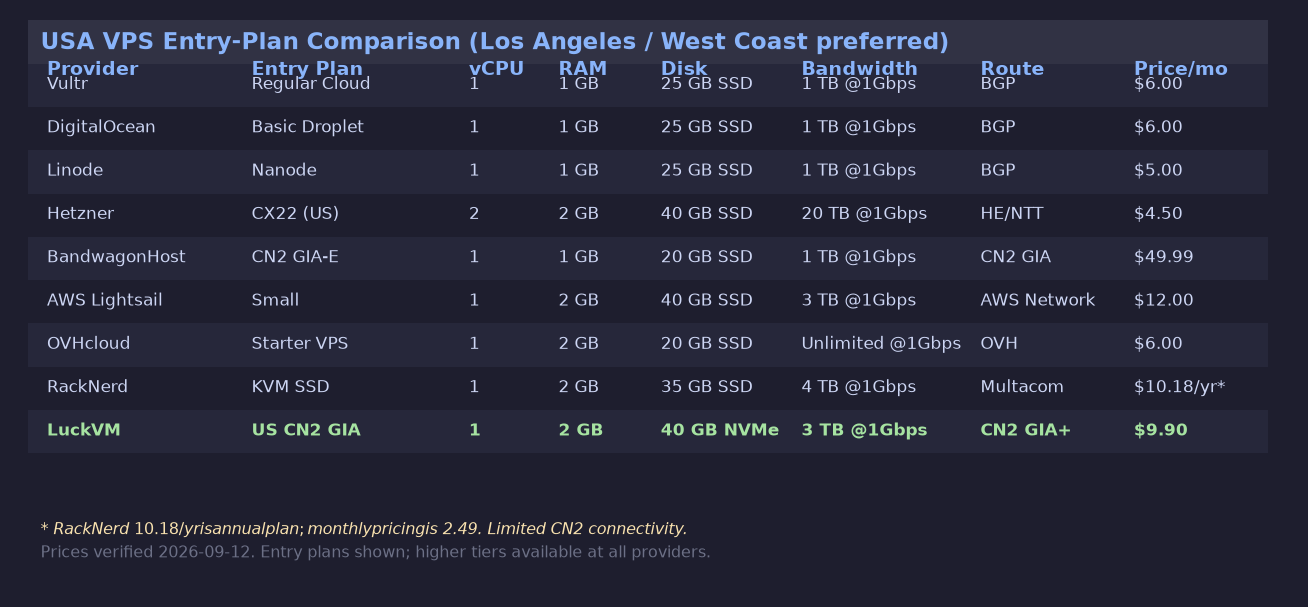The width and height of the screenshot is (1308, 607).
Task: Click the $5.00 Linode price cell
Action: pos(1158,170)
